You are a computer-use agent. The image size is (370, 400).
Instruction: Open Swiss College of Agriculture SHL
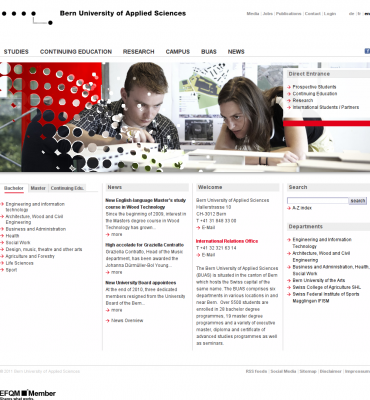click(327, 287)
